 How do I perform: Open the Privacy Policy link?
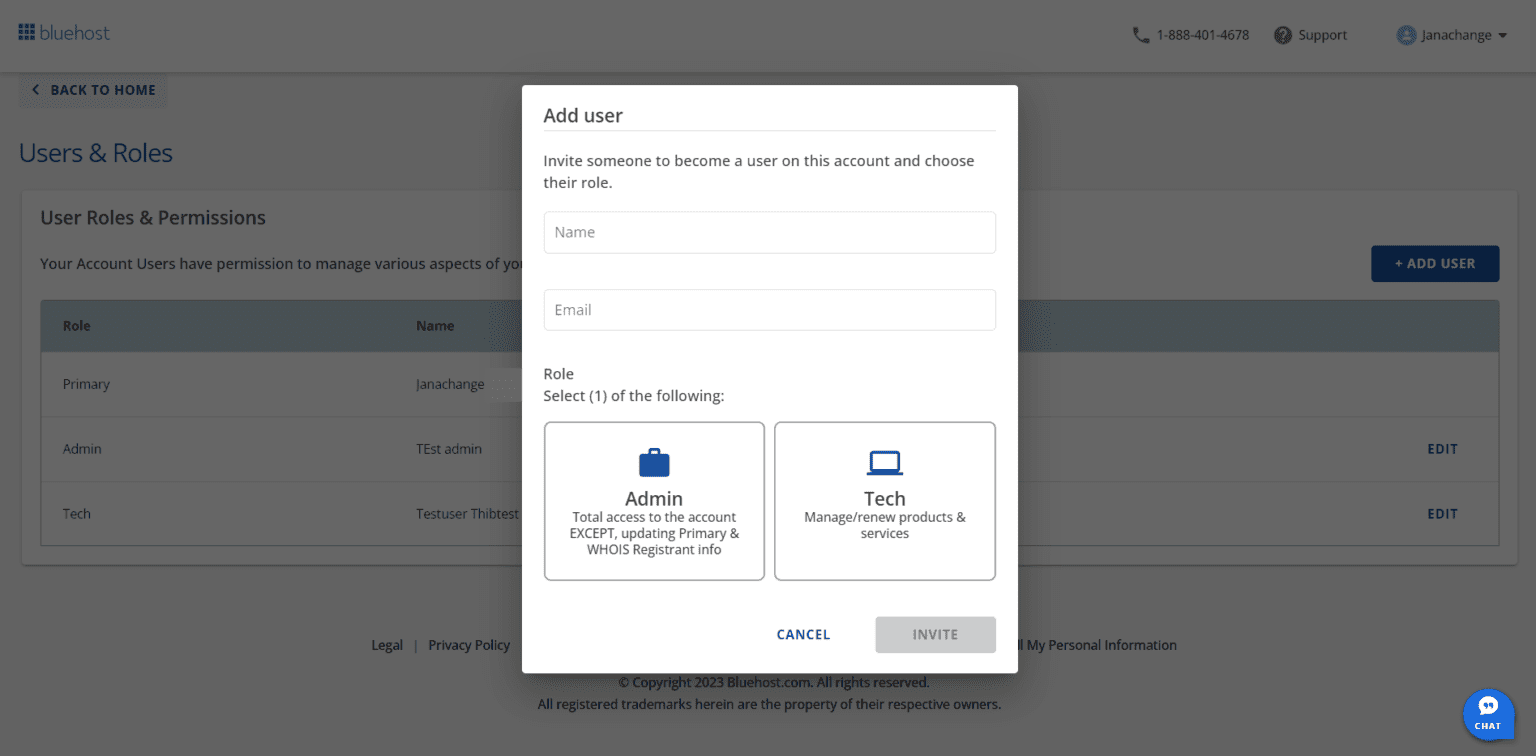(468, 644)
